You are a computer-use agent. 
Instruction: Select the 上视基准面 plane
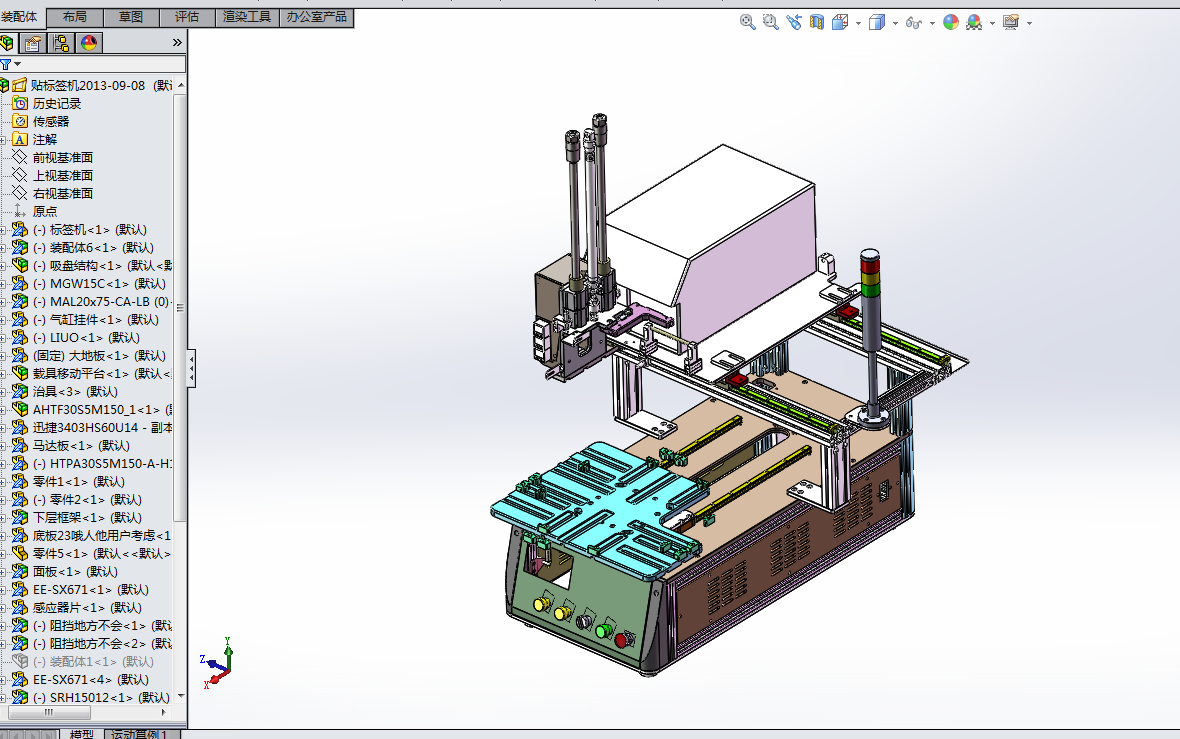click(62, 176)
